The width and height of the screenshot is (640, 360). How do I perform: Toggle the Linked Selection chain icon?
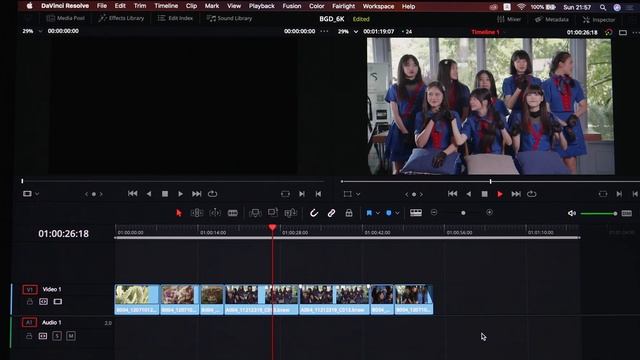pos(331,213)
